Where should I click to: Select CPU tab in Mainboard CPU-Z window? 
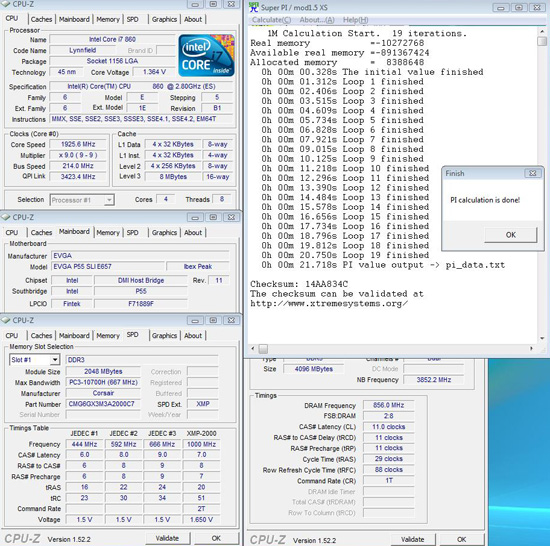(12, 232)
